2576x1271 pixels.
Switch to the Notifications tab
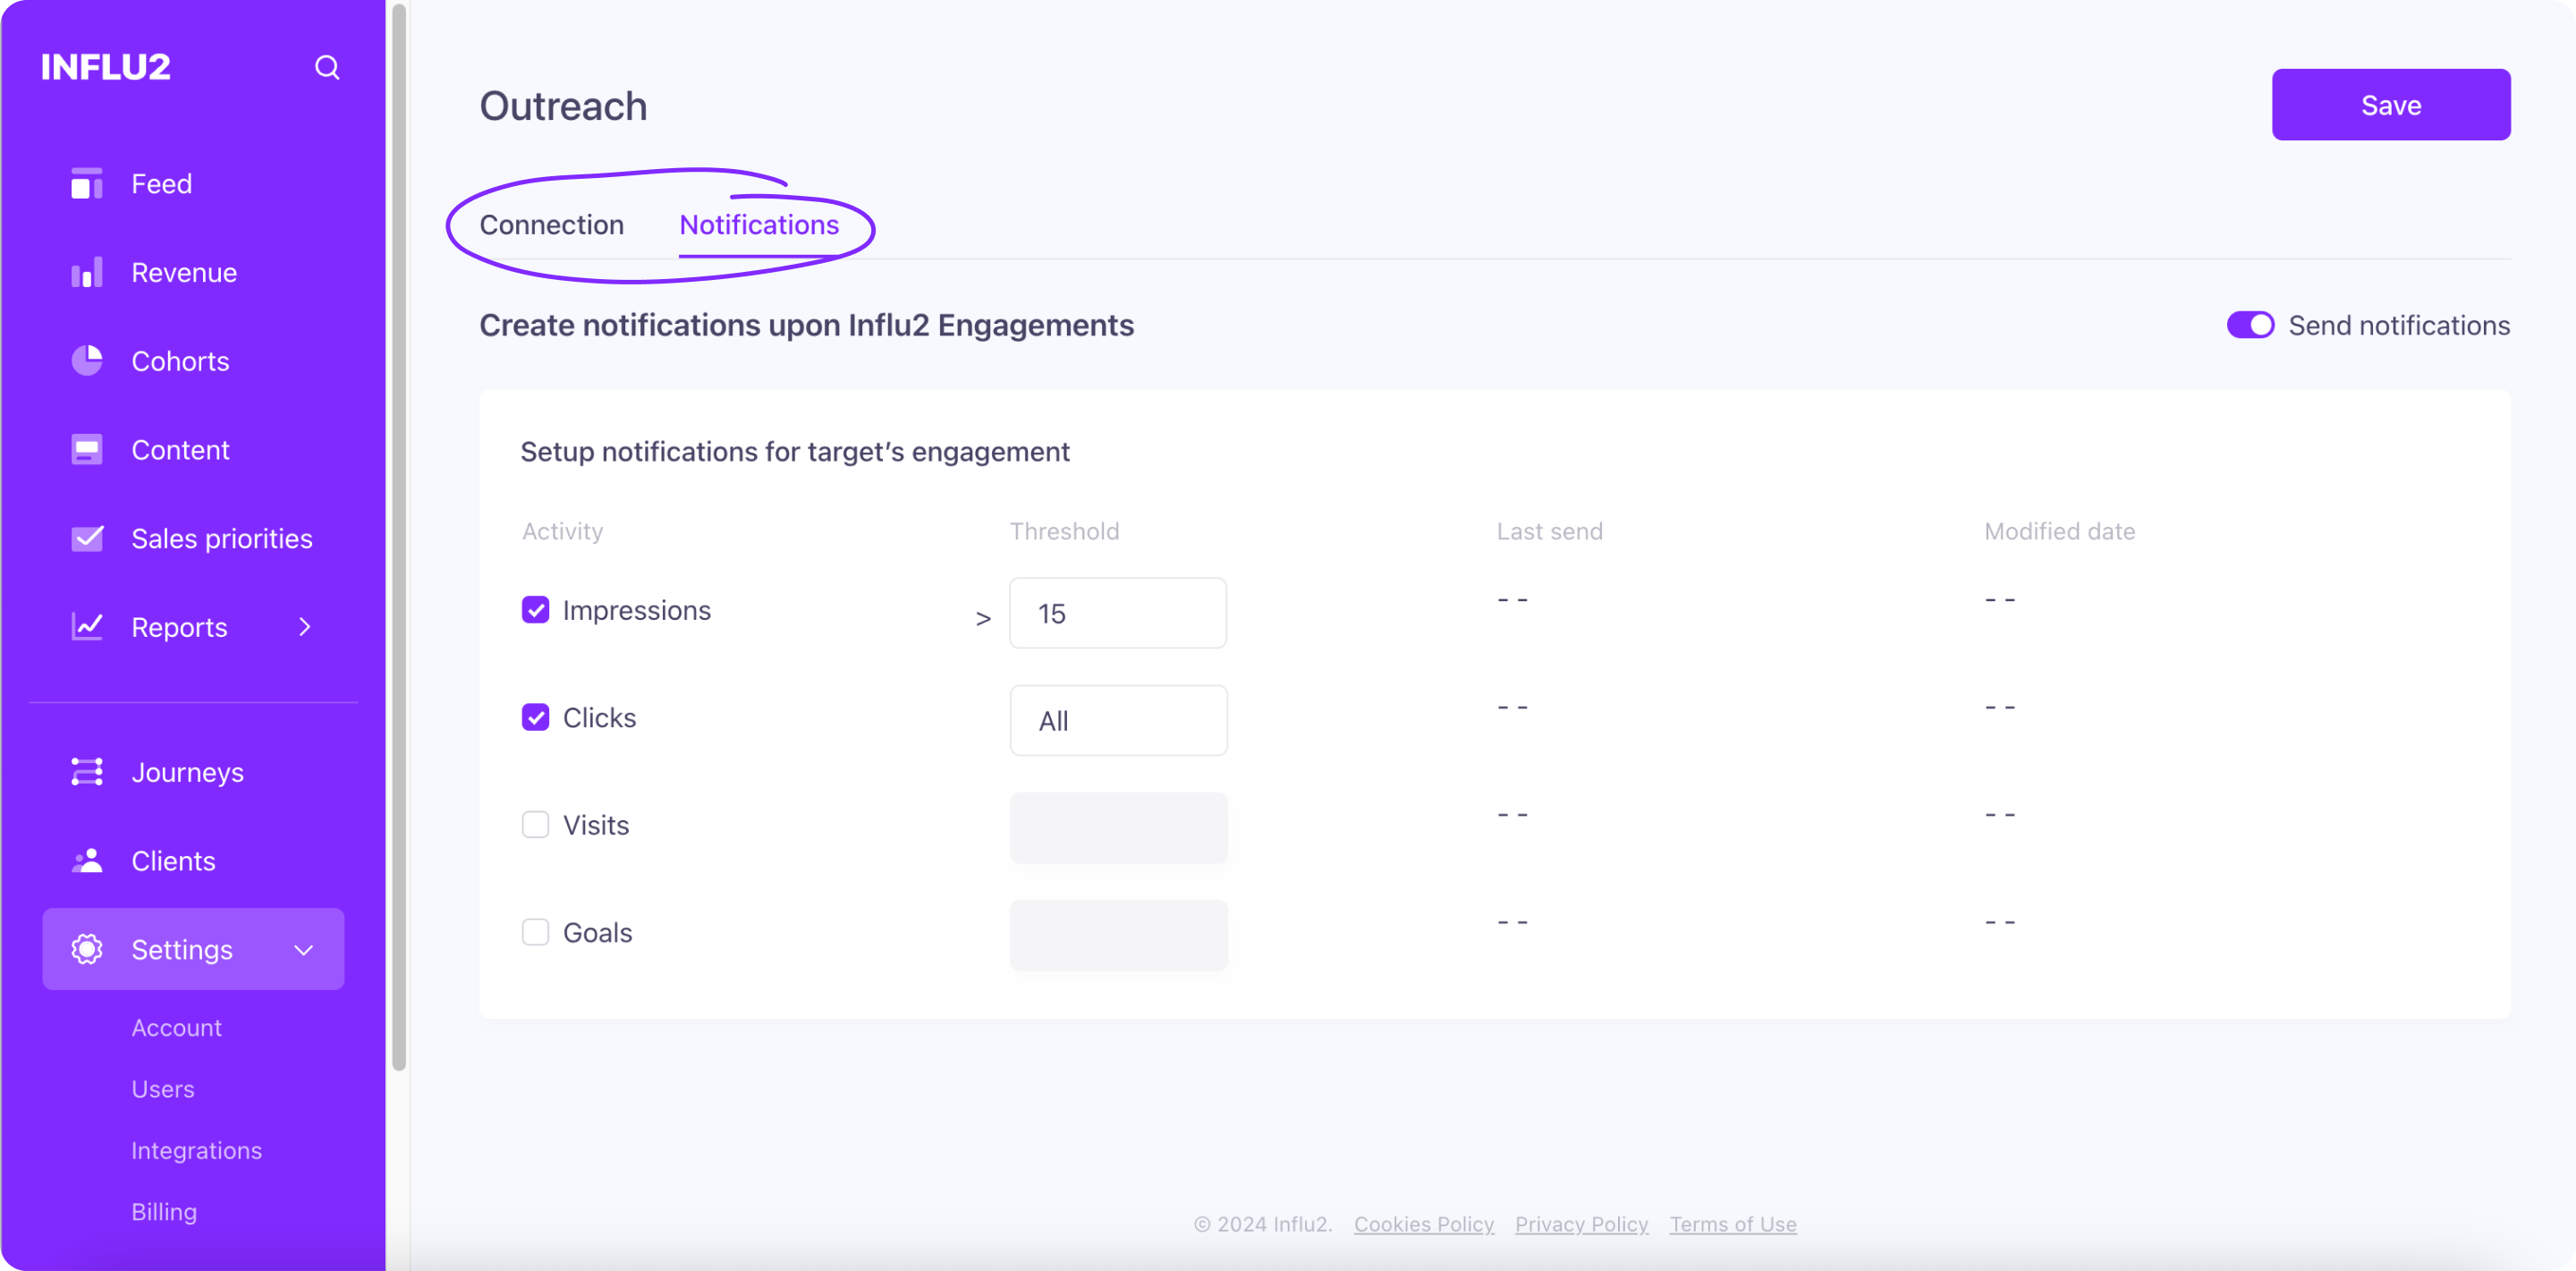tap(759, 225)
